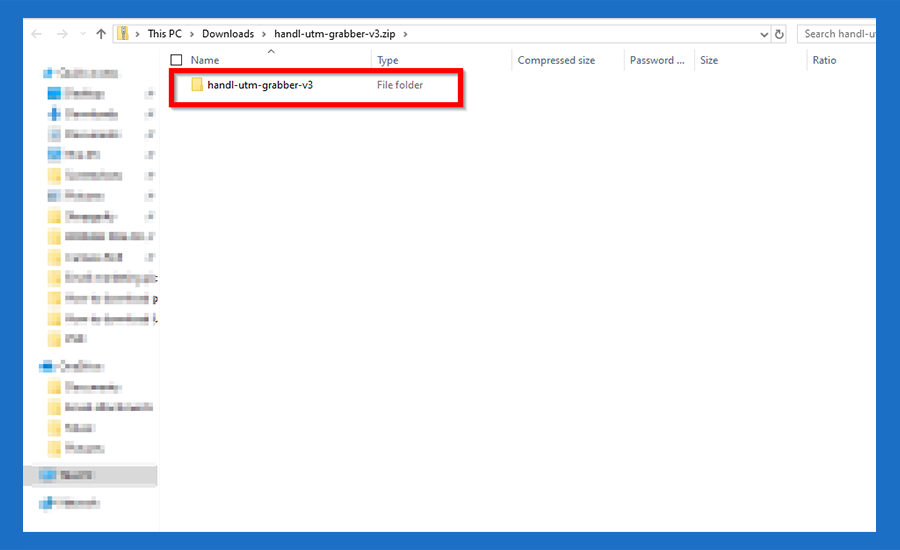Click the Size column header

click(x=709, y=60)
